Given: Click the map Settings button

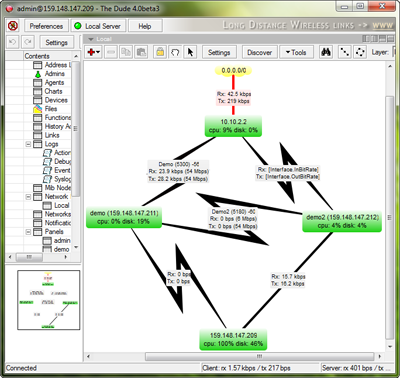Looking at the screenshot, I should [x=219, y=52].
